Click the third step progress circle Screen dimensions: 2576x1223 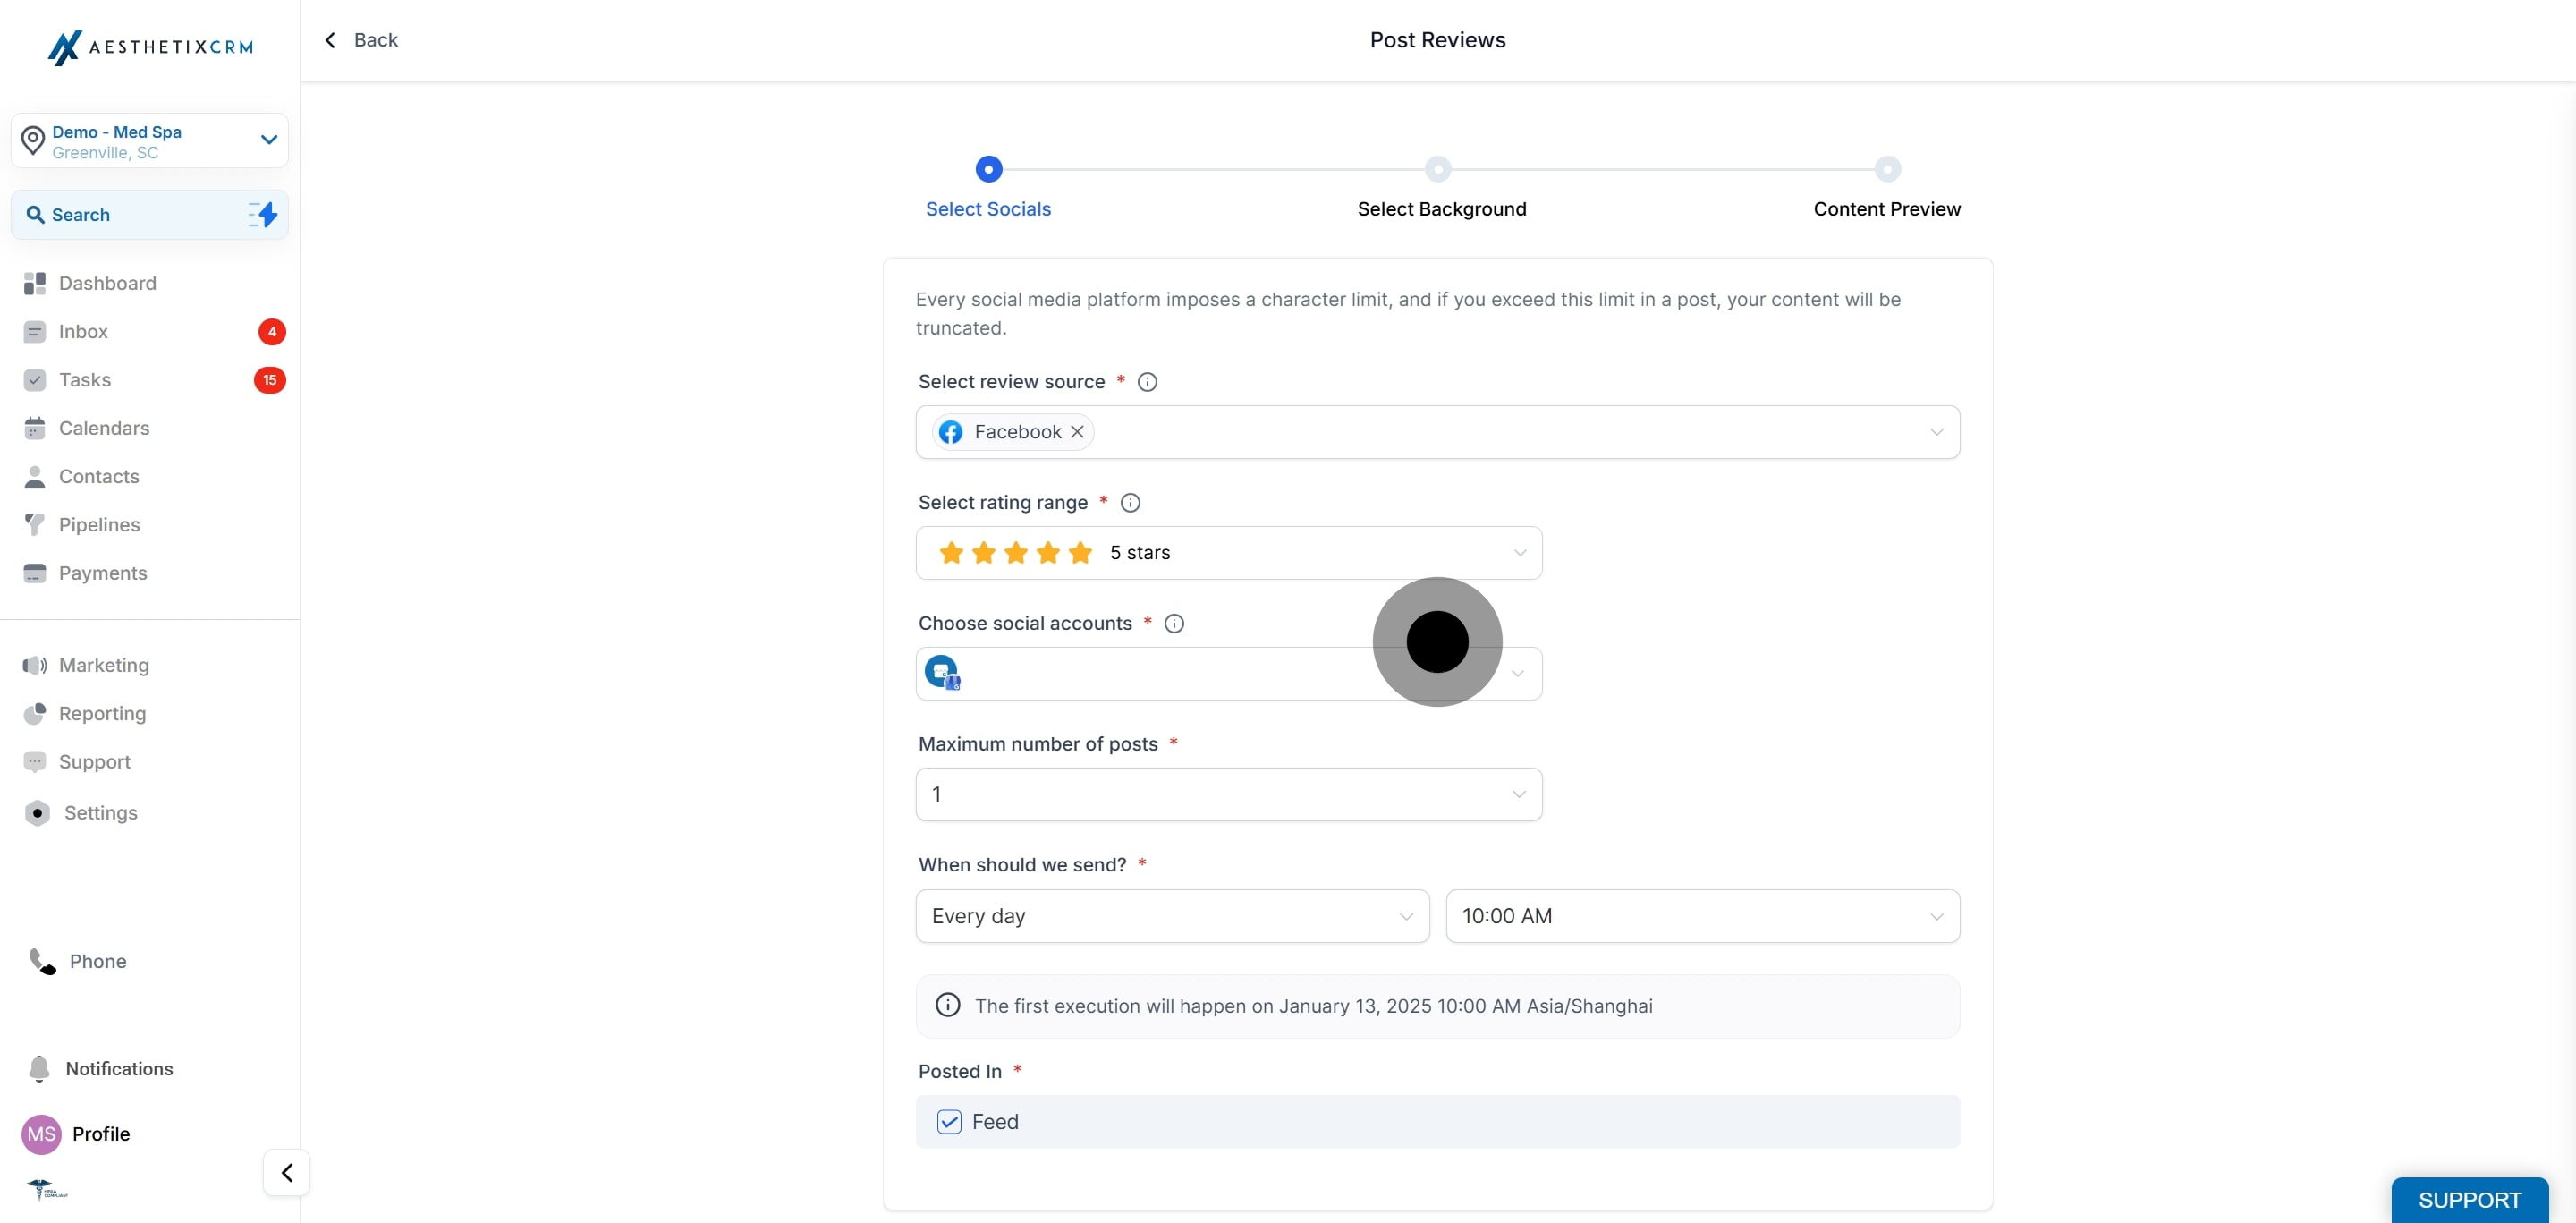pos(1887,168)
